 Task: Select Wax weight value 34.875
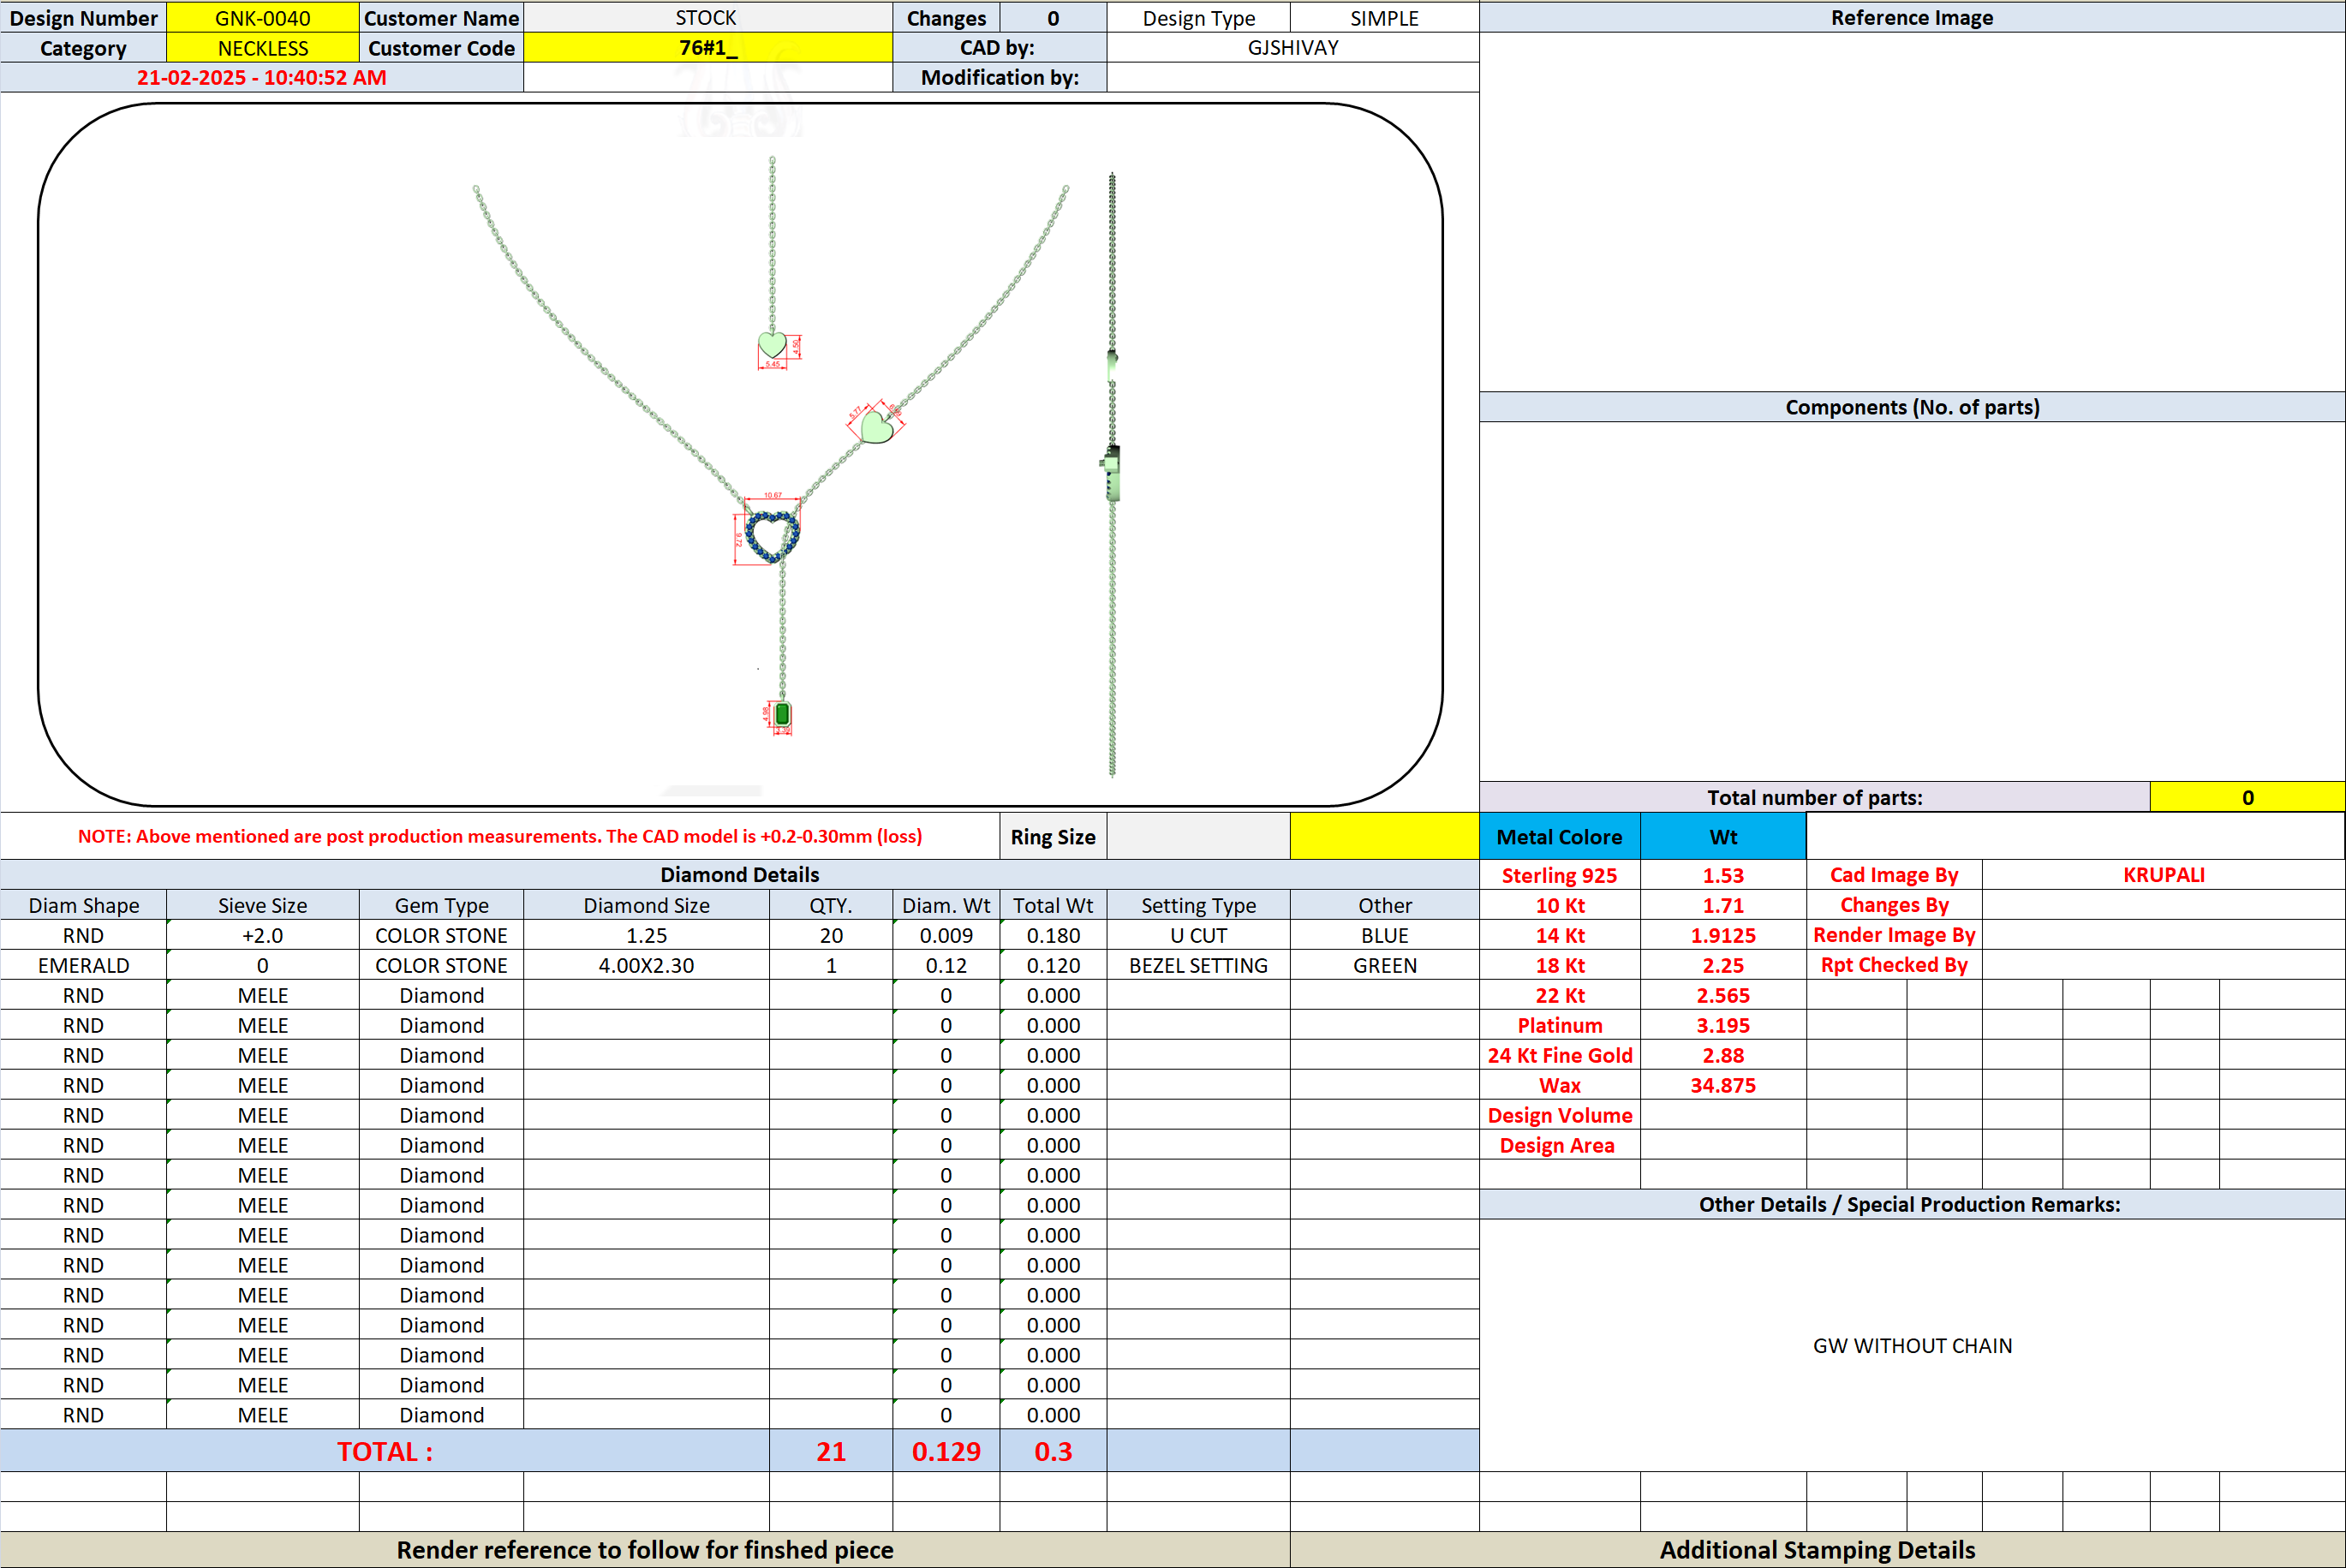click(x=1723, y=1085)
